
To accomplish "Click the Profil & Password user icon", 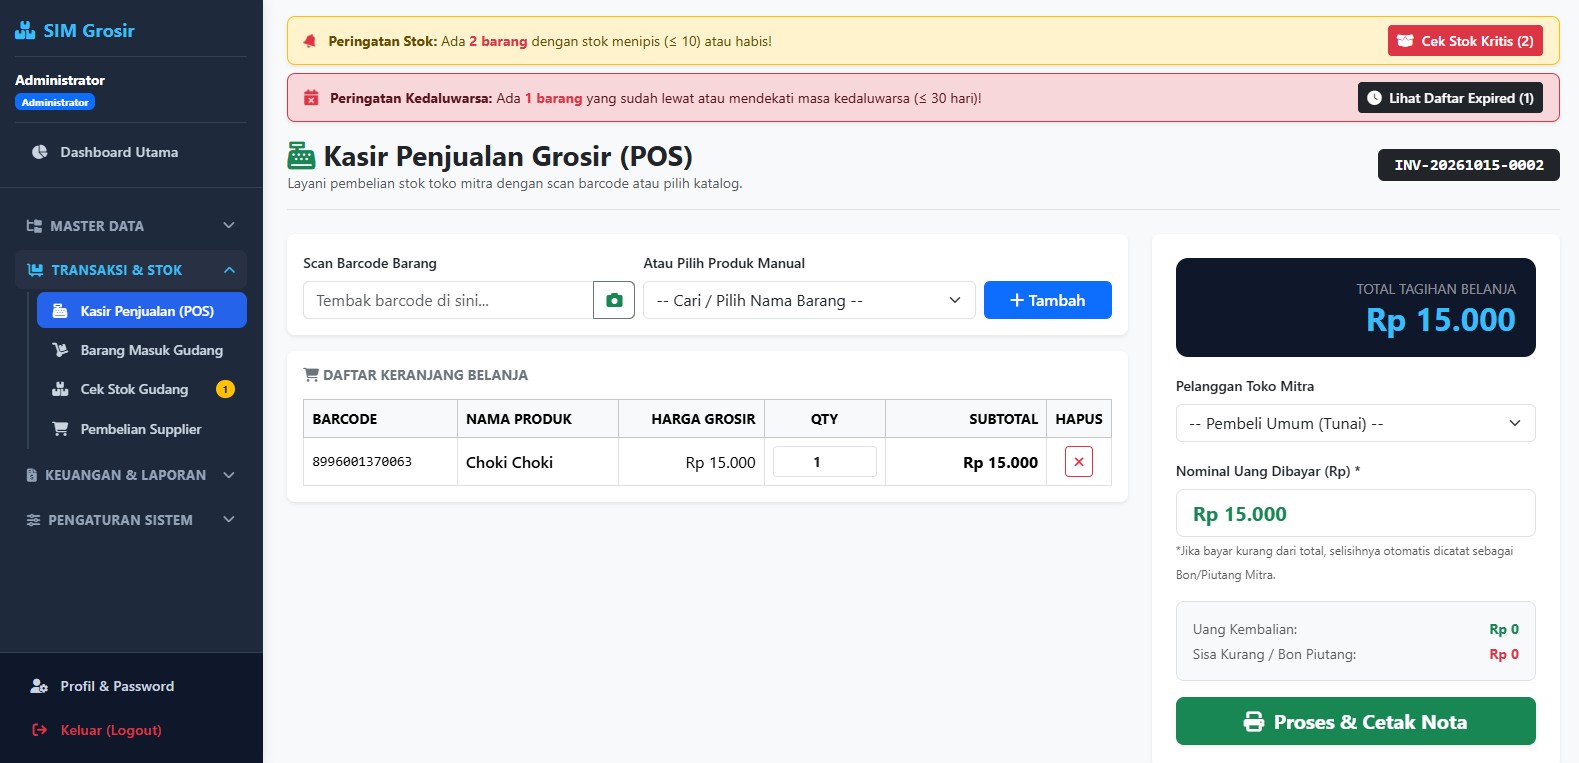I will pos(40,686).
